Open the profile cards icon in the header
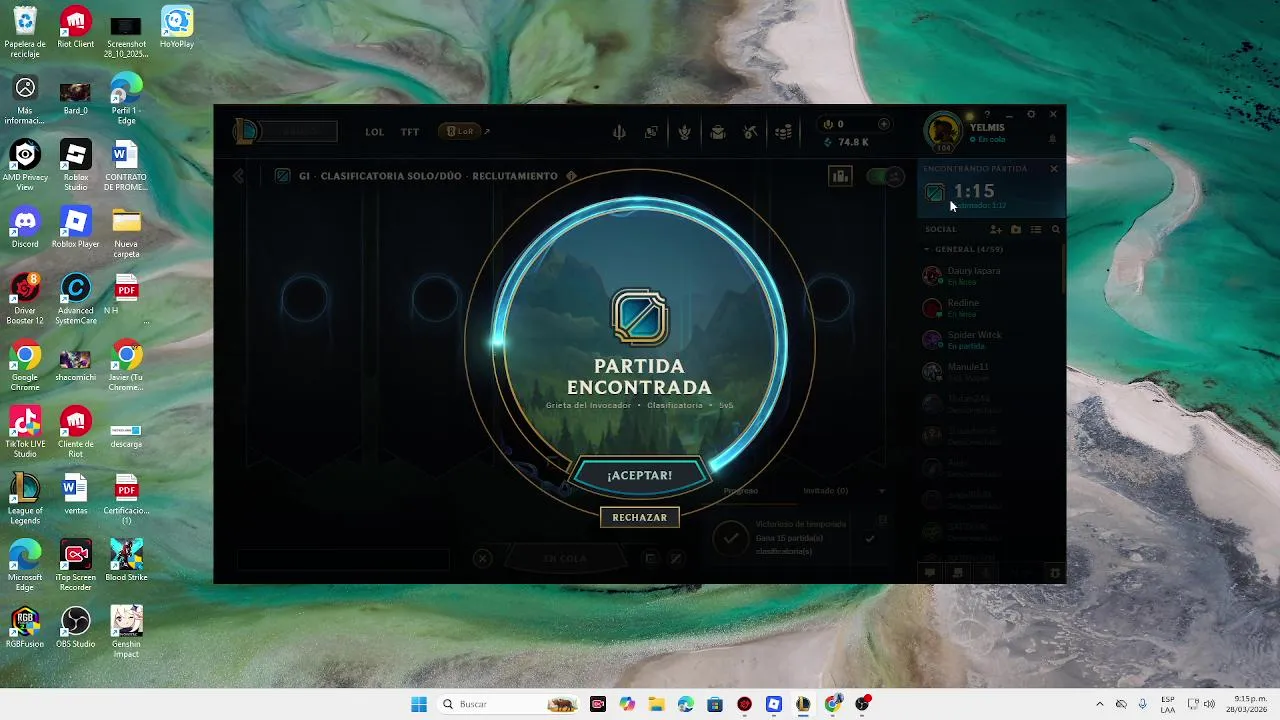Image resolution: width=1280 pixels, height=720 pixels. click(651, 132)
